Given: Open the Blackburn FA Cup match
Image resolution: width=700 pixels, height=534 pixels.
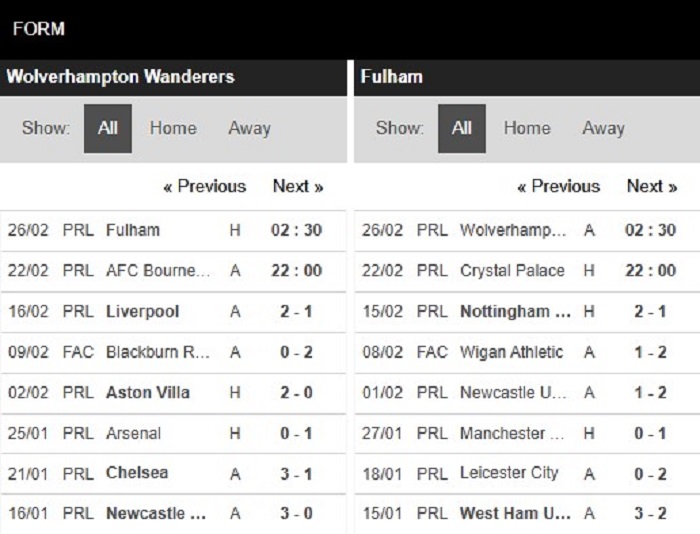Looking at the screenshot, I should click(173, 352).
